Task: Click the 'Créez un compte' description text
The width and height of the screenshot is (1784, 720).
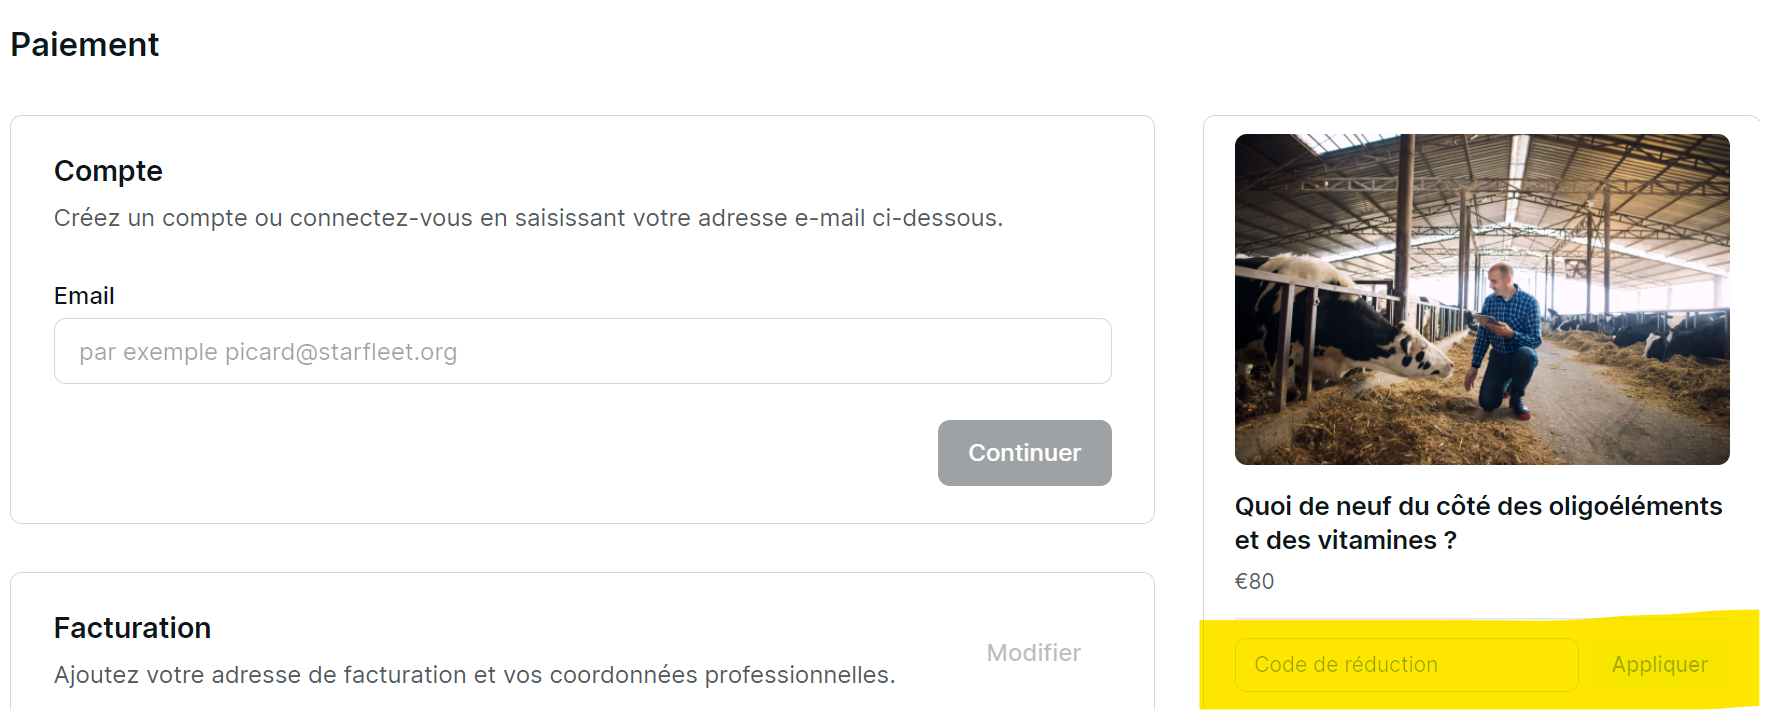Action: (x=528, y=218)
